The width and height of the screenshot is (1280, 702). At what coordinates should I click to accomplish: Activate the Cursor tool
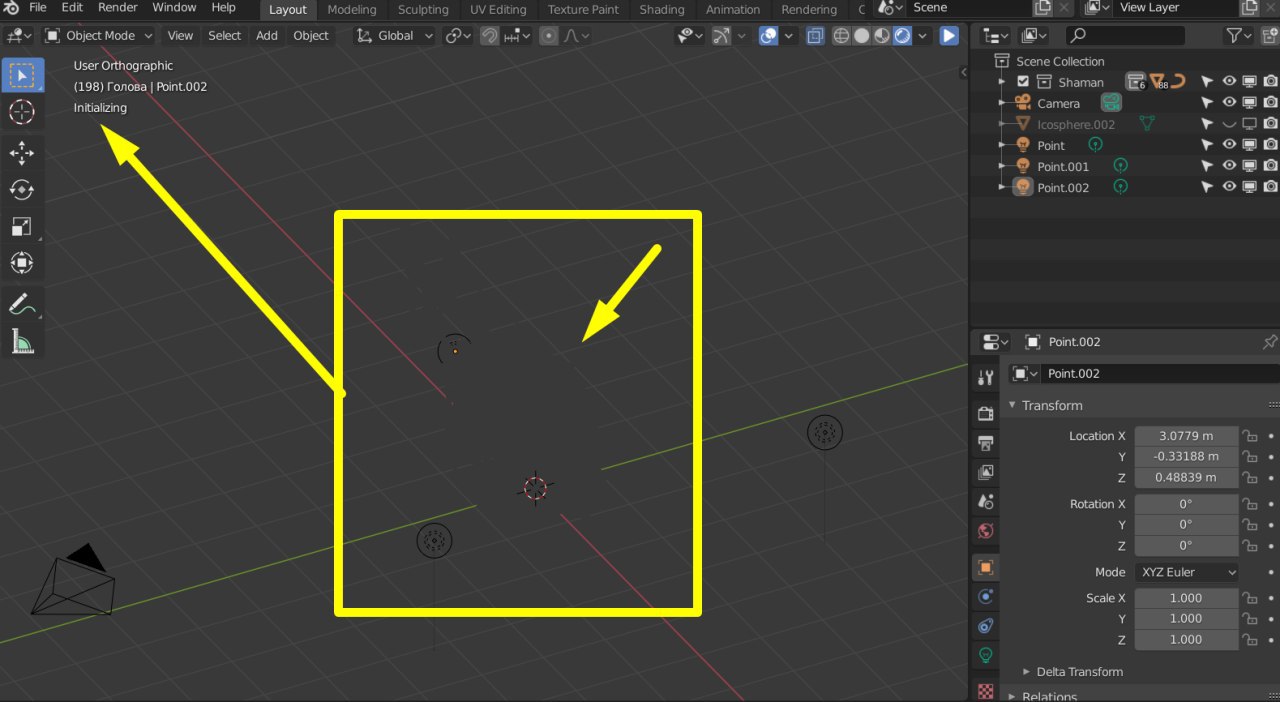click(22, 112)
